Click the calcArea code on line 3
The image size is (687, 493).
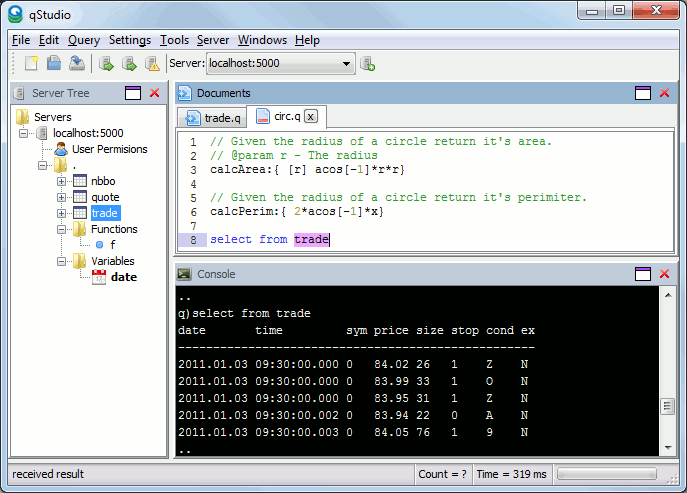click(307, 170)
